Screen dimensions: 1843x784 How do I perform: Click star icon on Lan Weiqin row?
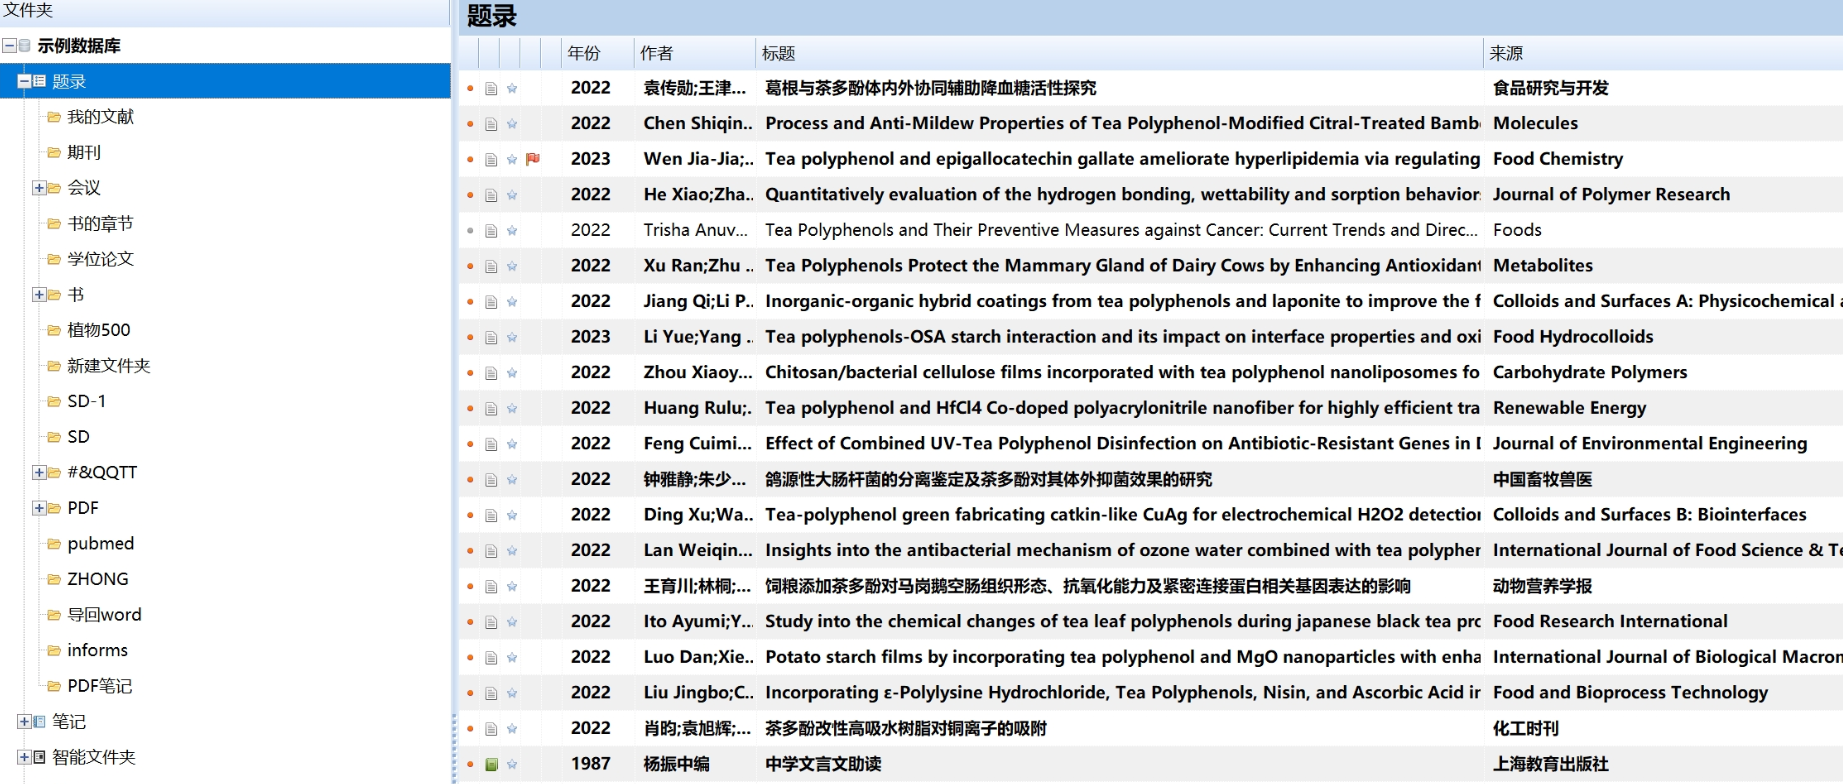point(512,551)
